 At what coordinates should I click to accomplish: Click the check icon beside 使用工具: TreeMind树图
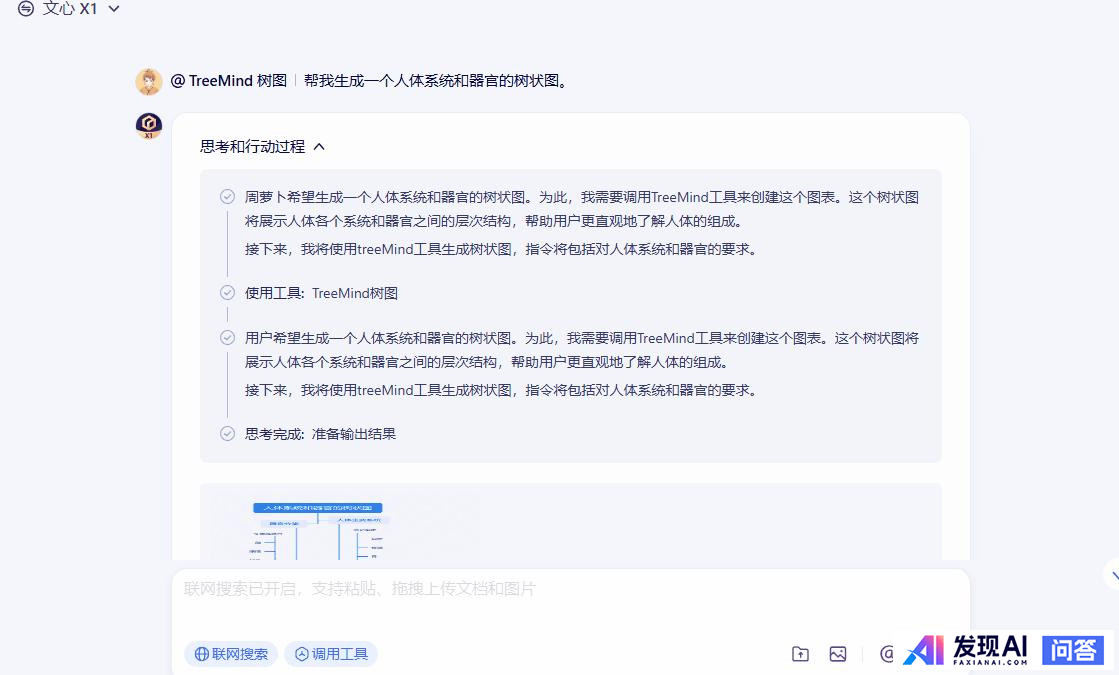(x=227, y=293)
